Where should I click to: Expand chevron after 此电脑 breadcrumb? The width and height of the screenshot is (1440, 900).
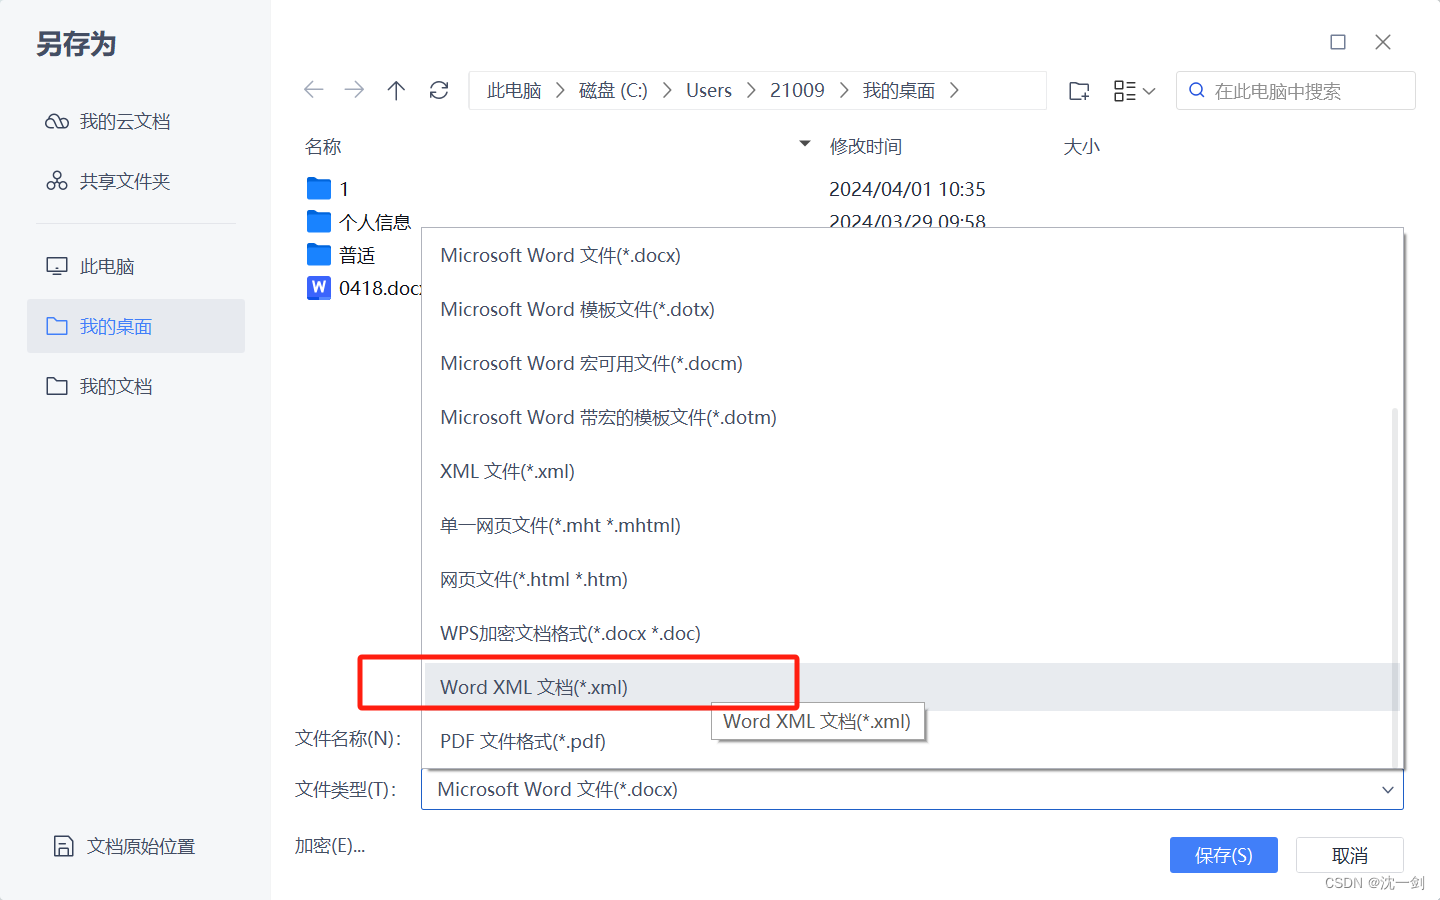click(560, 90)
